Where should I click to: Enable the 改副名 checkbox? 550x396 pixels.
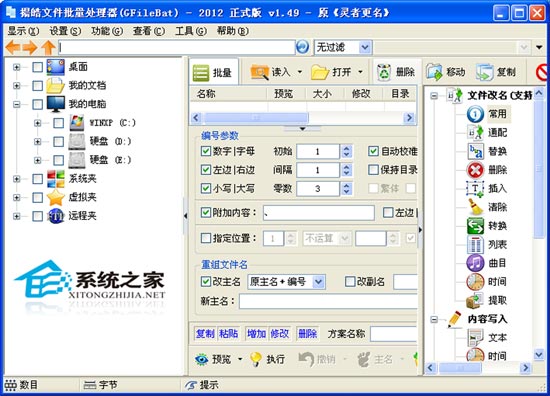[x=350, y=281]
